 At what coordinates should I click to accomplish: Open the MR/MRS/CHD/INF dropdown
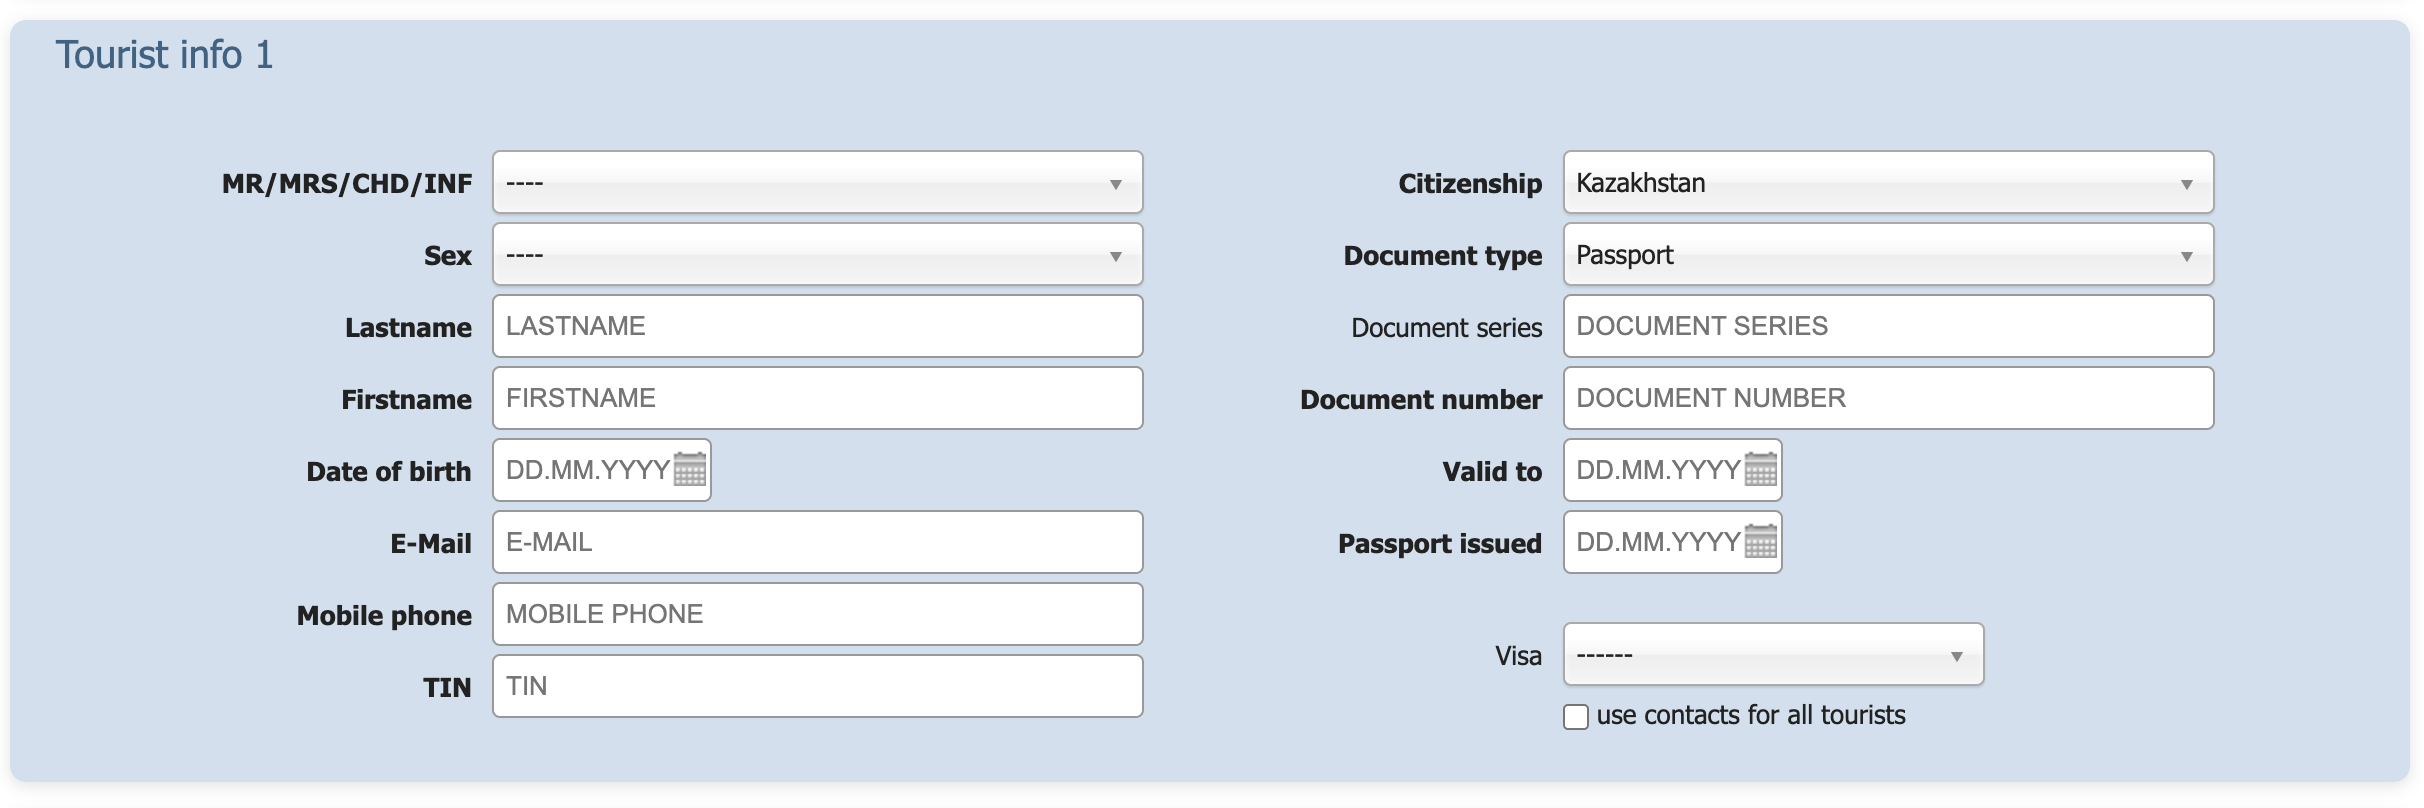pos(817,183)
